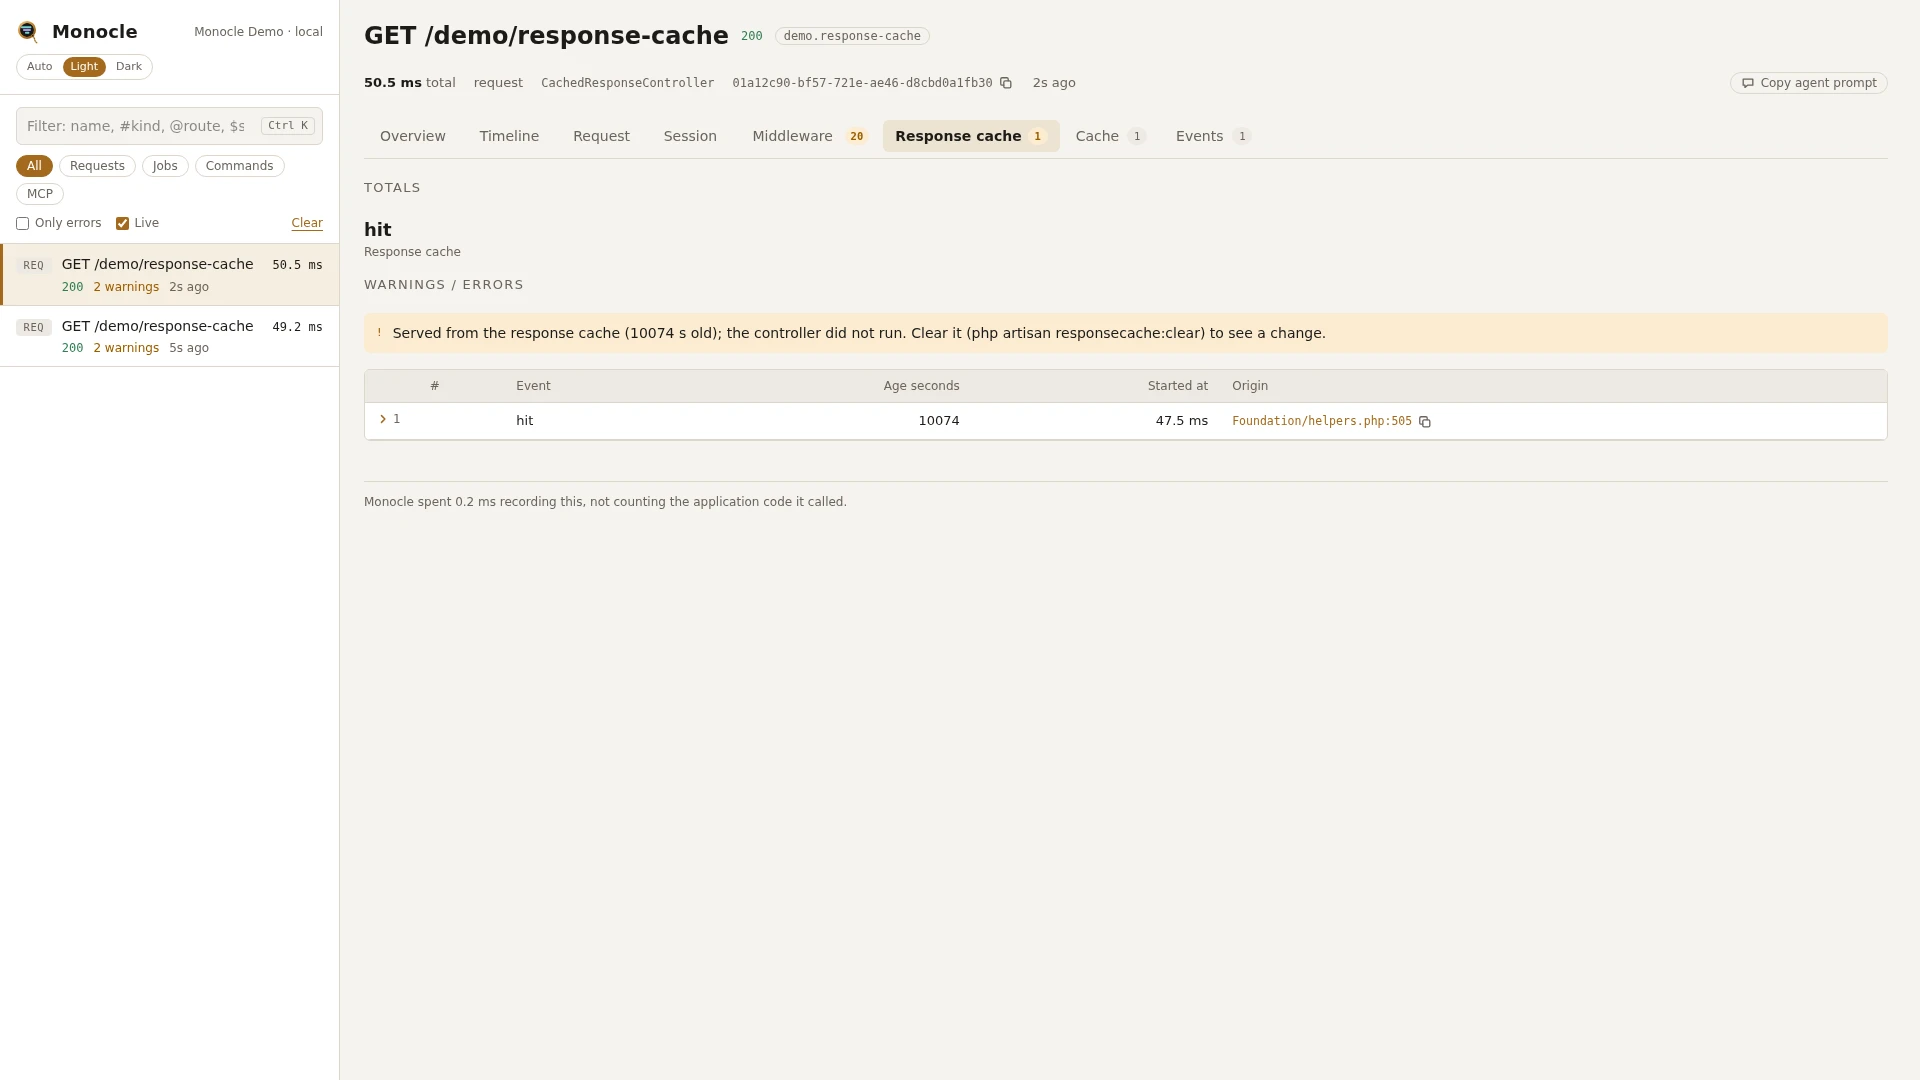Viewport: 1920px width, 1080px height.
Task: Select the Response cache tab
Action: pos(971,136)
